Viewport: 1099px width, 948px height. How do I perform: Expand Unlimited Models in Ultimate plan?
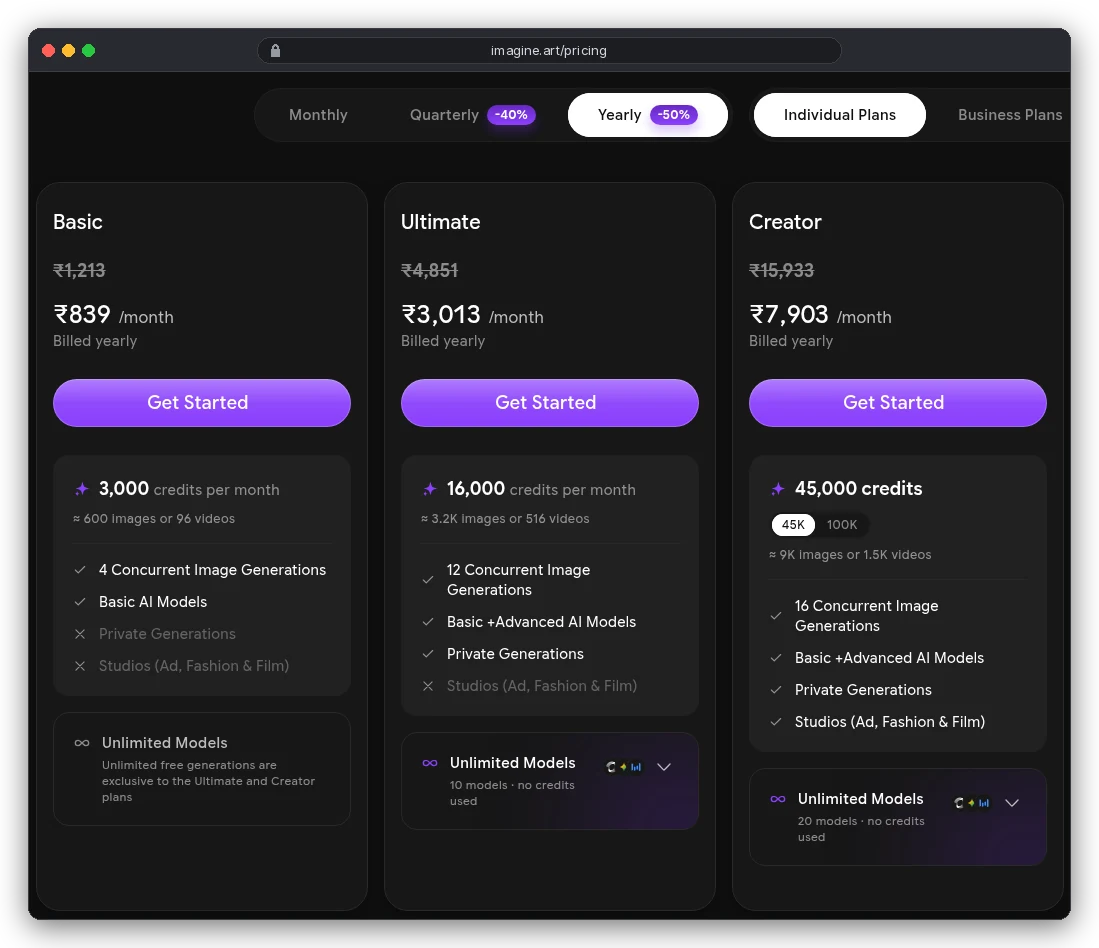pos(664,767)
